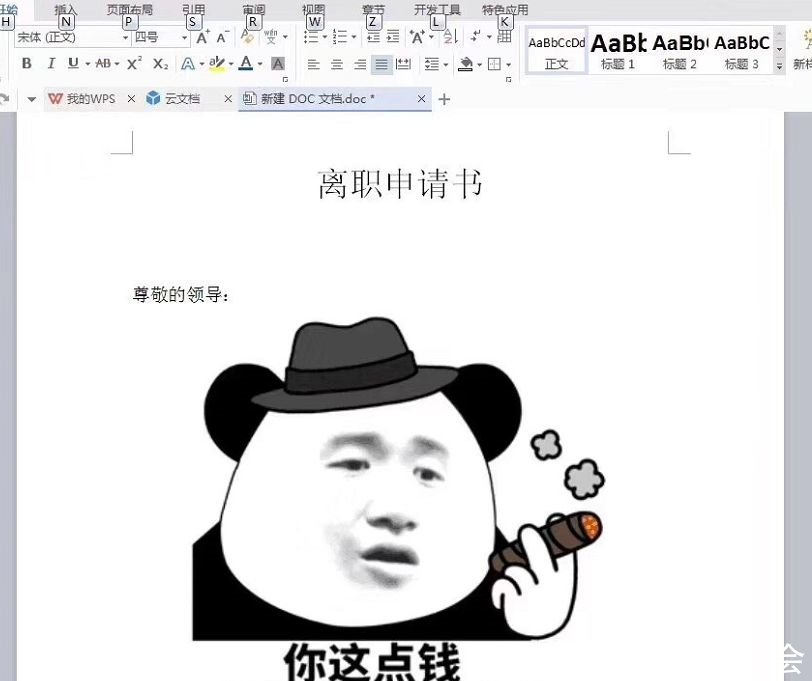The height and width of the screenshot is (681, 812).
Task: Click the WPS logo on 我的WPS tab
Action: pos(55,98)
